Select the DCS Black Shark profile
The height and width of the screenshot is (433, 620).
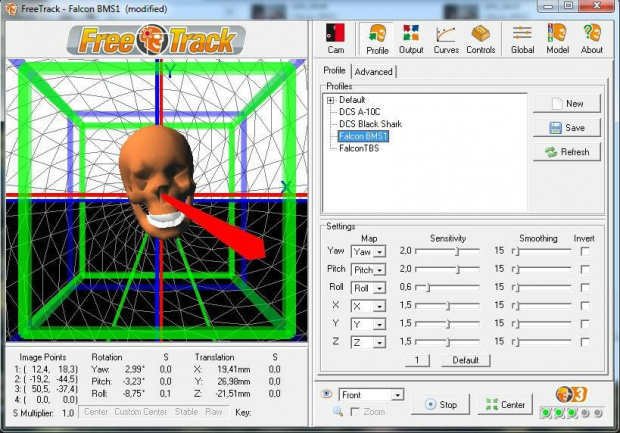372,124
